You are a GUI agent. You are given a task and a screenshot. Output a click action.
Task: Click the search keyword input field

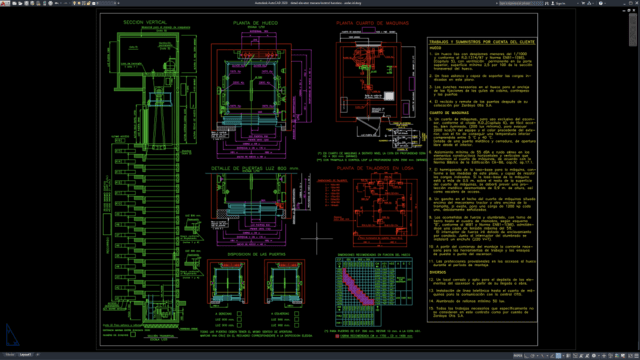click(x=521, y=3)
